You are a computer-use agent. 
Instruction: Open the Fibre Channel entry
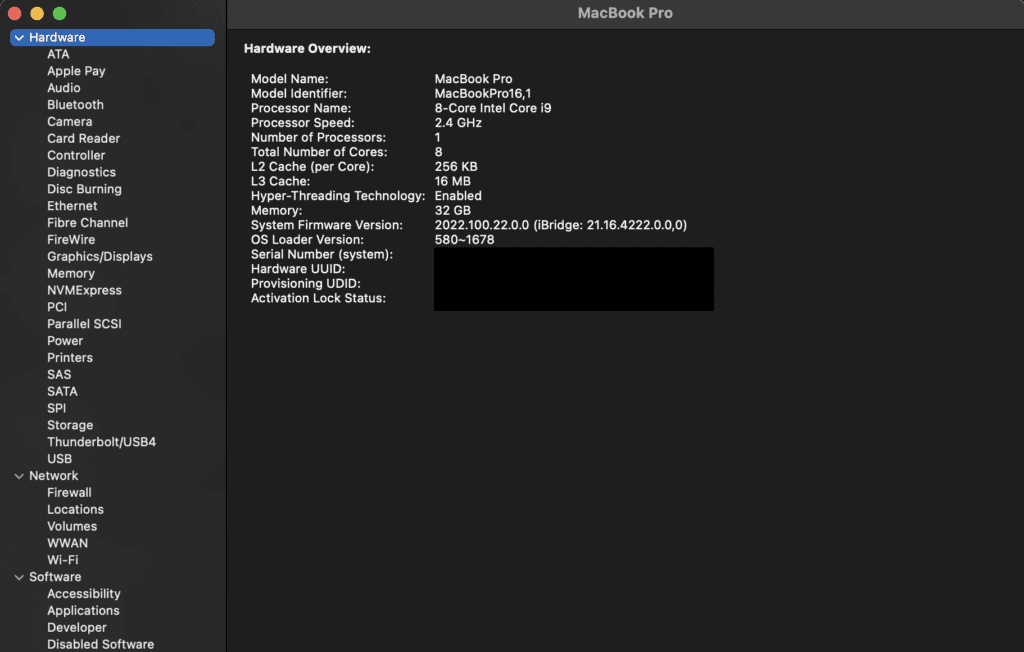click(88, 223)
